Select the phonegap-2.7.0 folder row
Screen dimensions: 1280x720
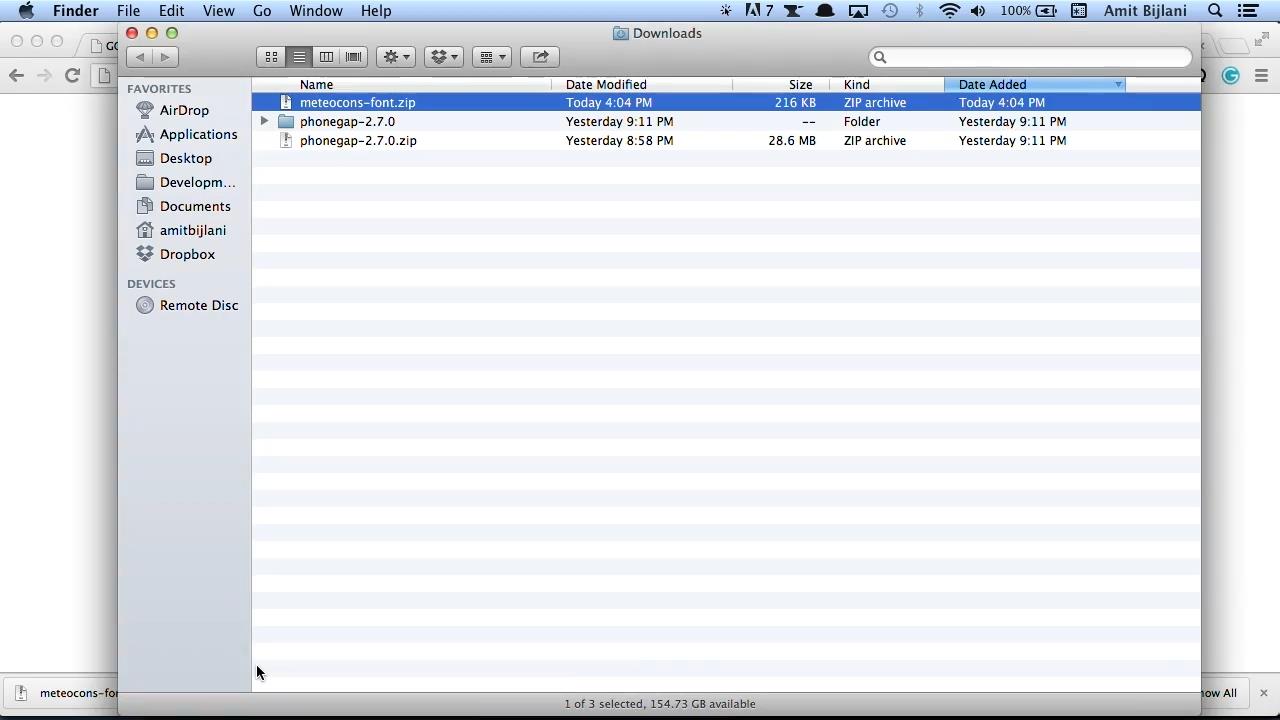coord(726,121)
